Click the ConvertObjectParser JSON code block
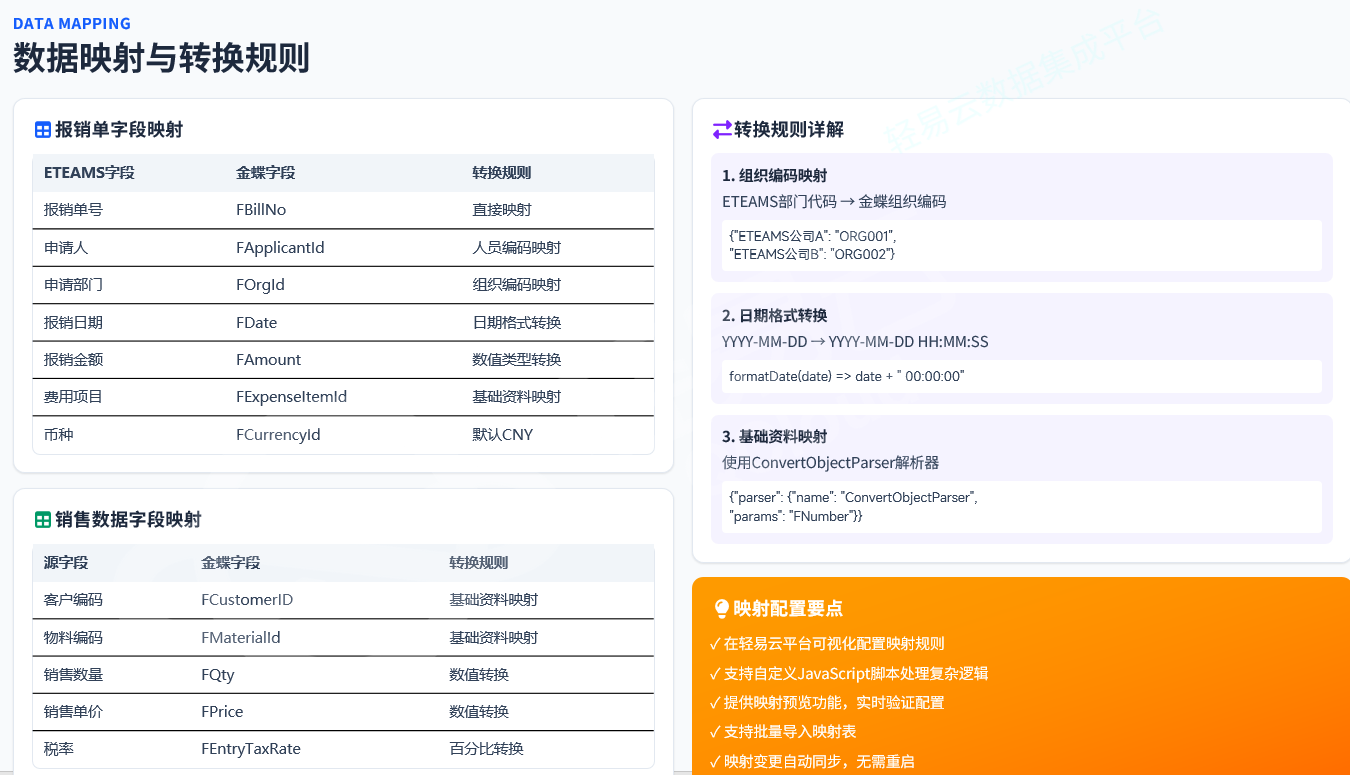The image size is (1350, 775). (1016, 506)
